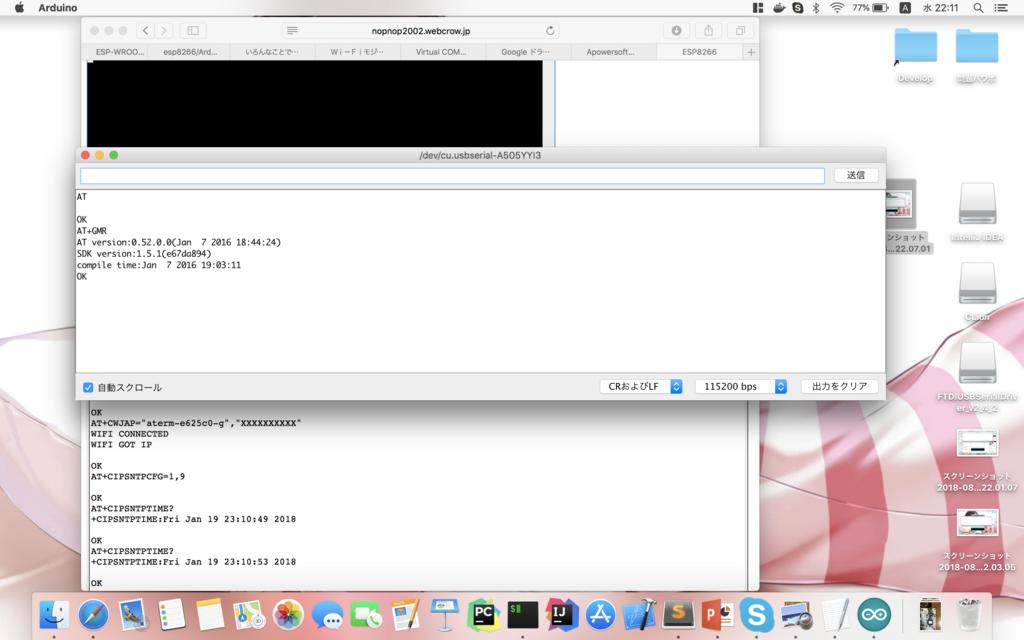The width and height of the screenshot is (1024, 640).
Task: Open Sublime Text from the Dock
Action: coord(679,615)
